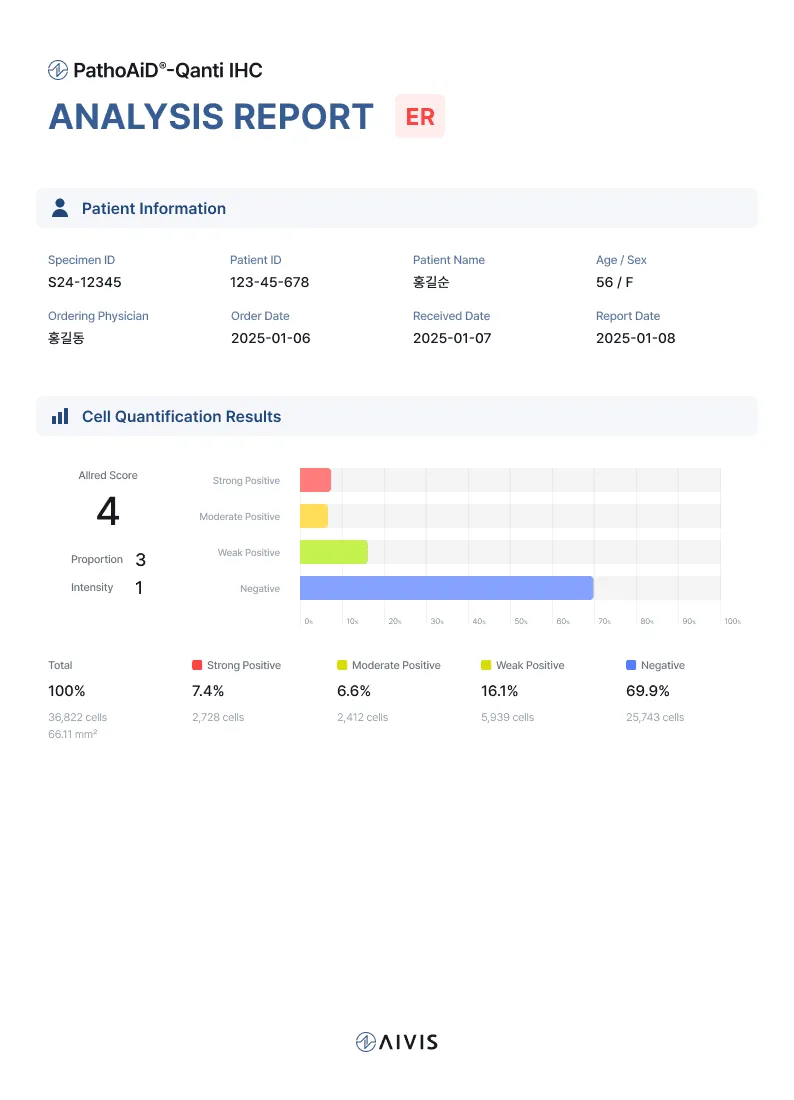Click the Allred Score value 4
The width and height of the screenshot is (794, 1100).
tap(107, 512)
